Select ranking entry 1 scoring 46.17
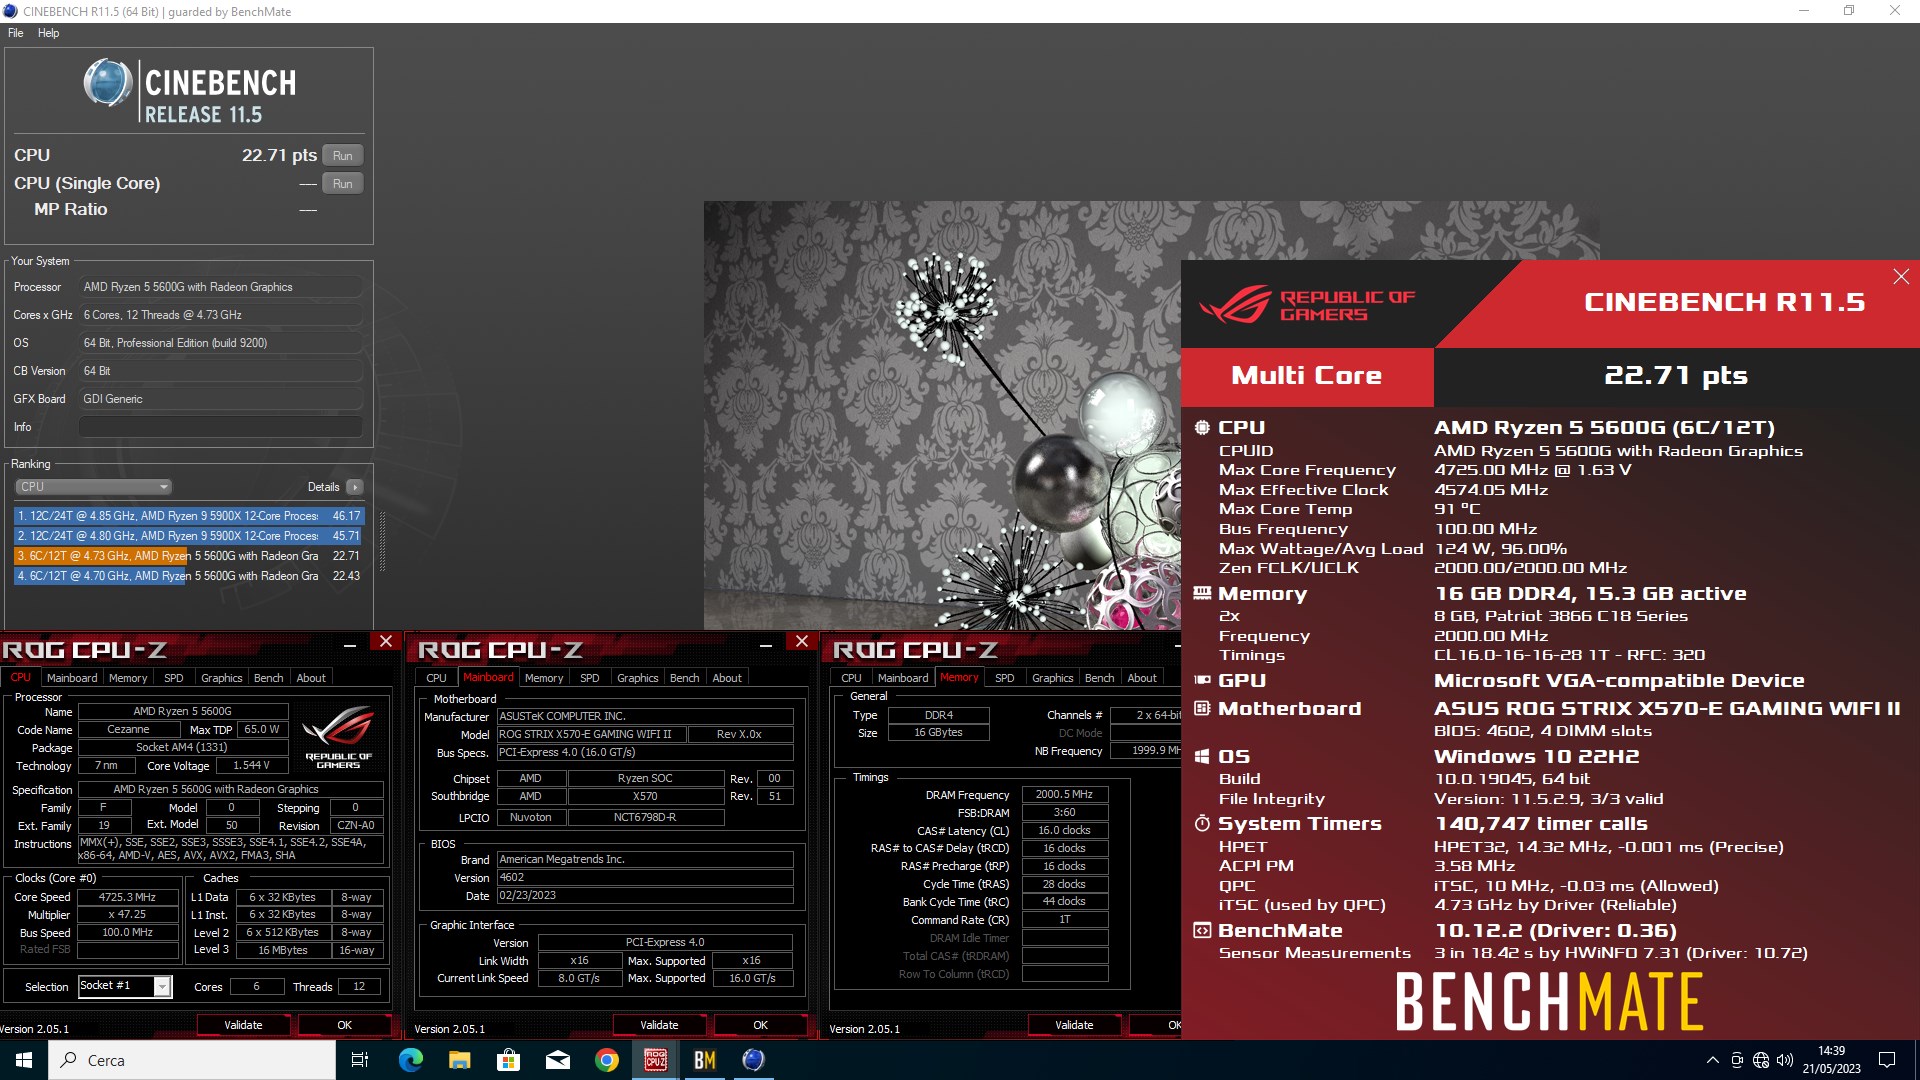Image resolution: width=1920 pixels, height=1080 pixels. click(x=189, y=516)
